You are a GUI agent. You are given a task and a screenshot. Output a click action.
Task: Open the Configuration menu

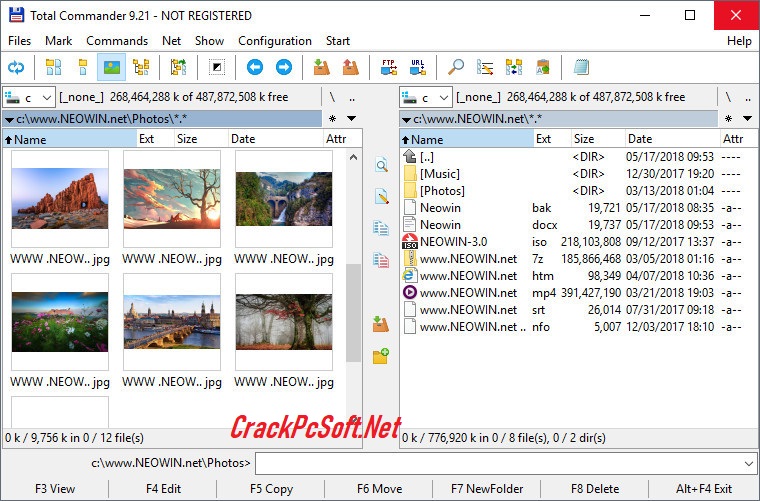point(275,41)
